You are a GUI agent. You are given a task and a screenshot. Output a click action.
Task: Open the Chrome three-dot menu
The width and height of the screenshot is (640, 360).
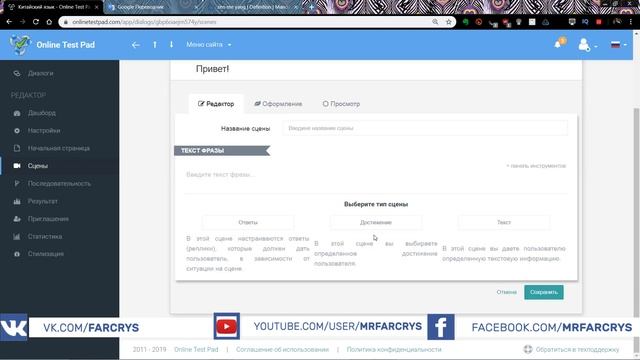(631, 22)
